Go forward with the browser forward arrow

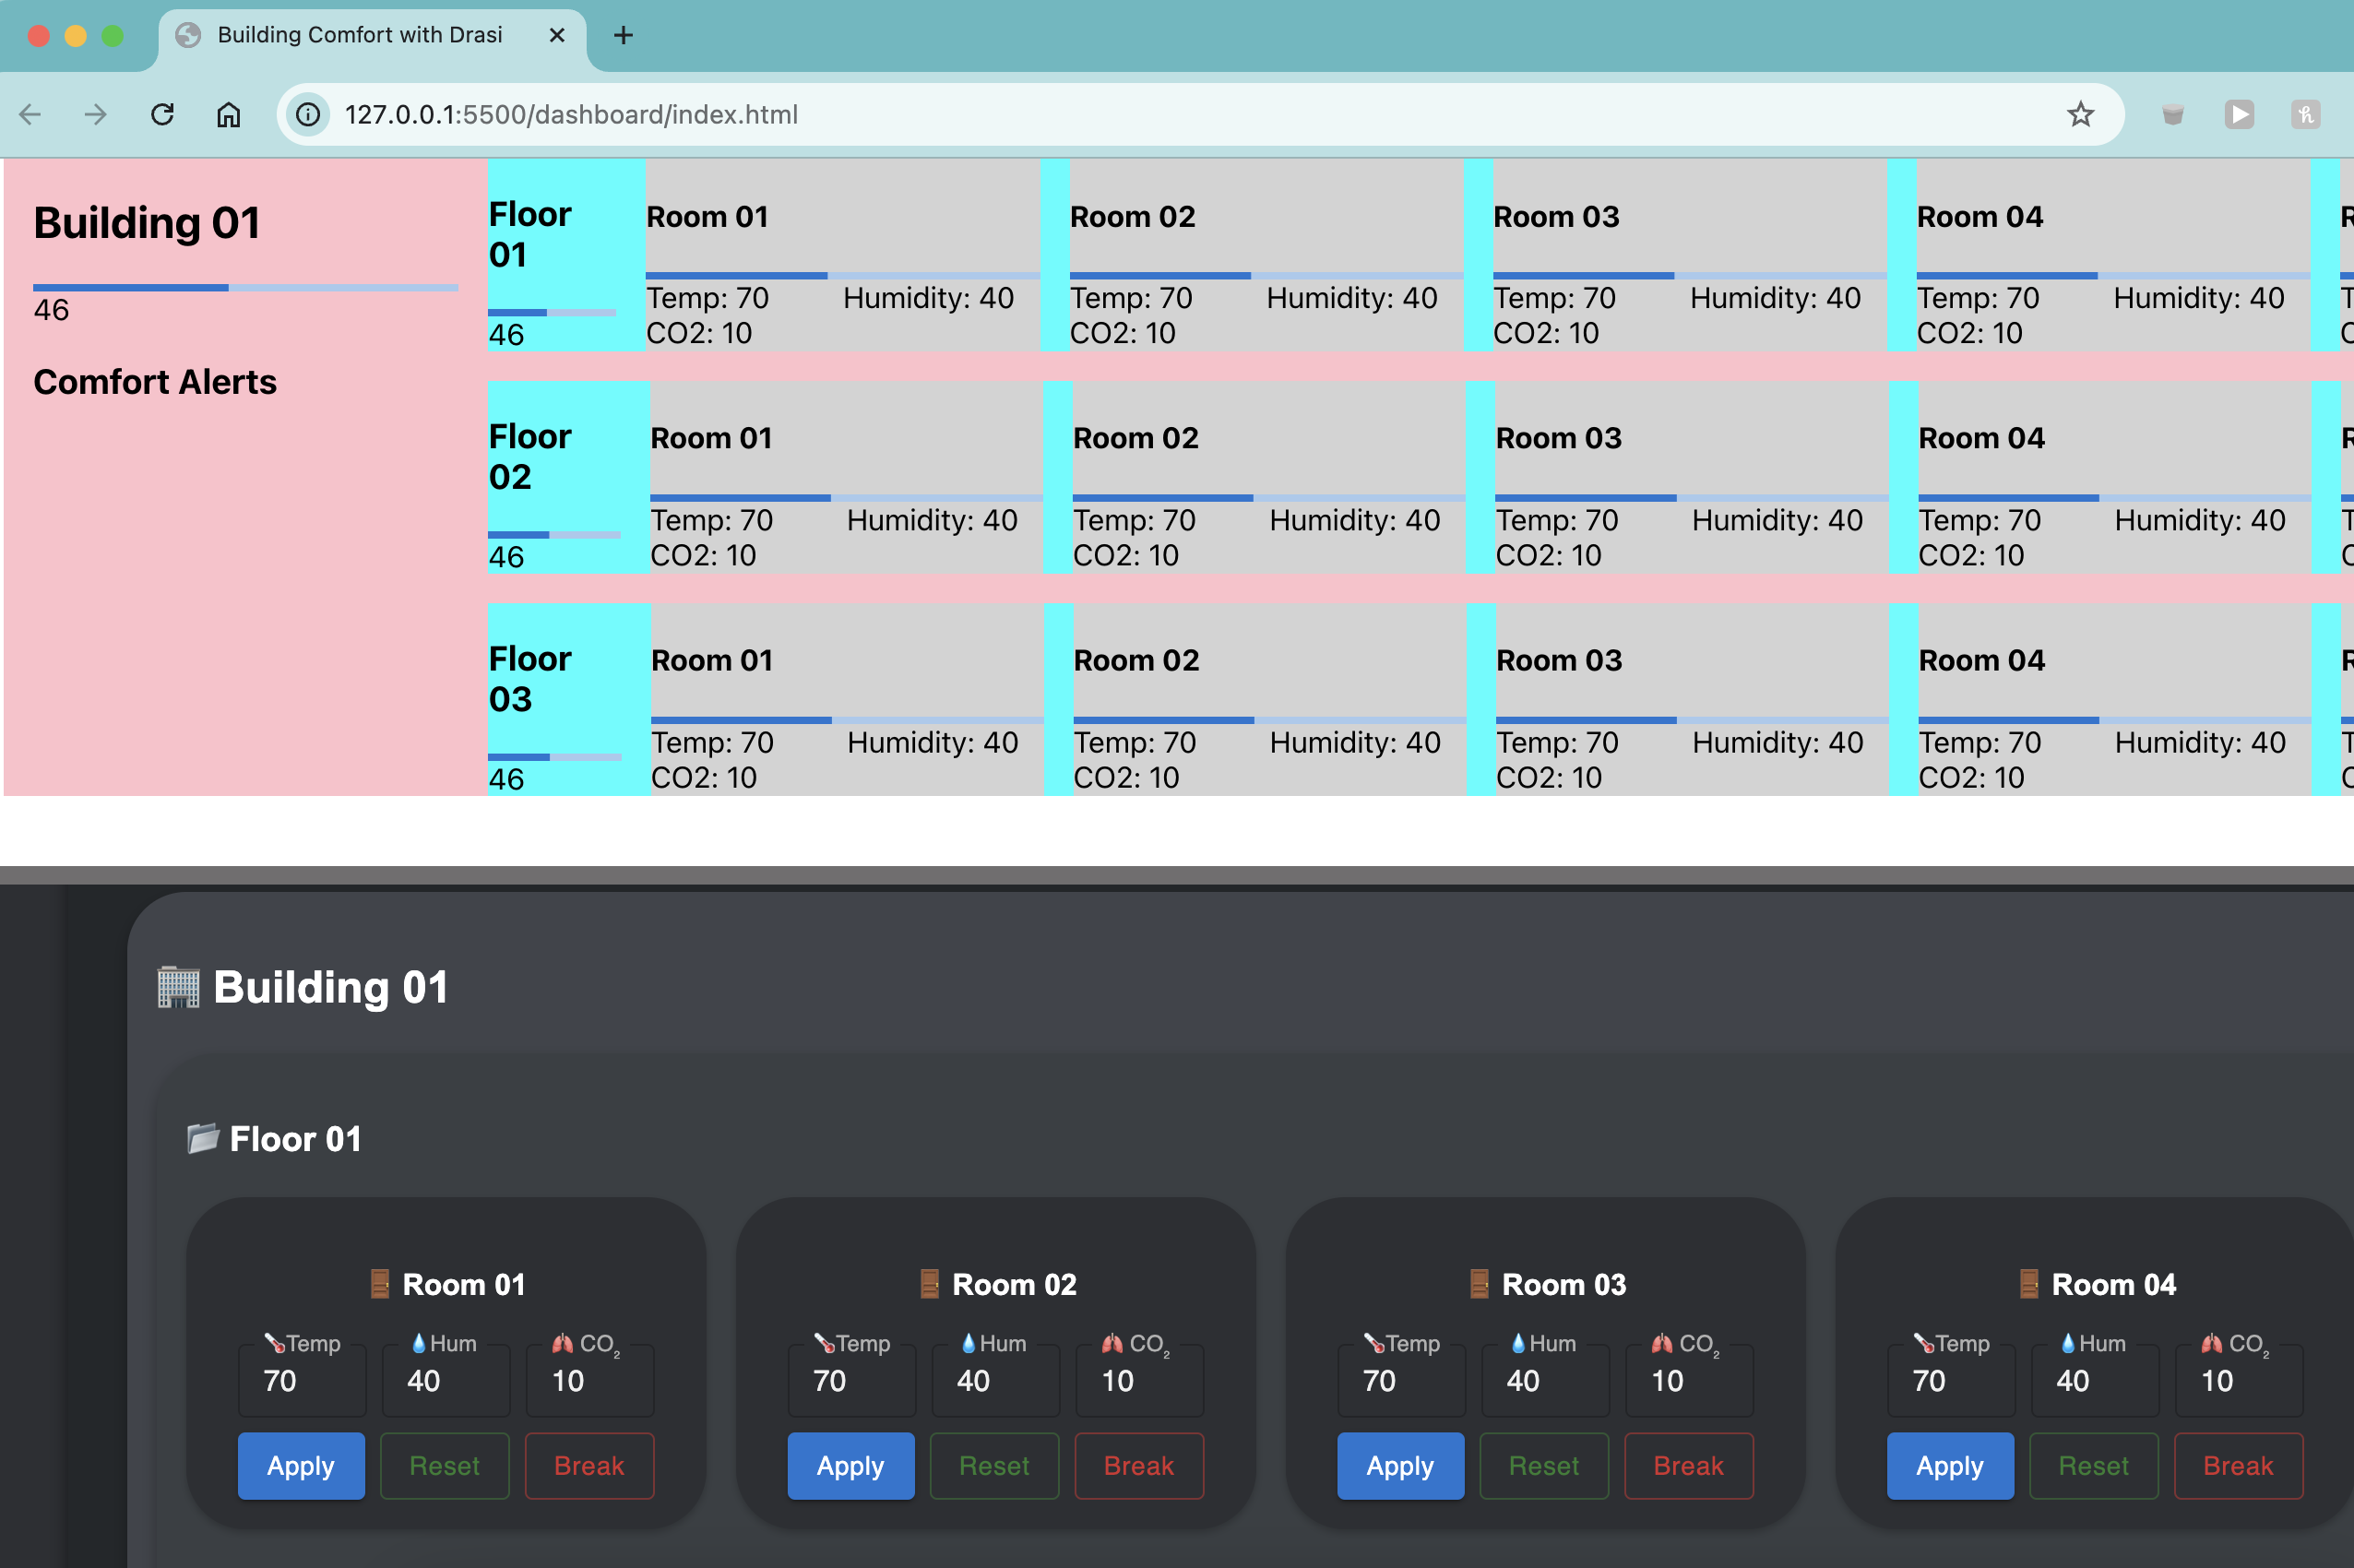click(x=96, y=115)
